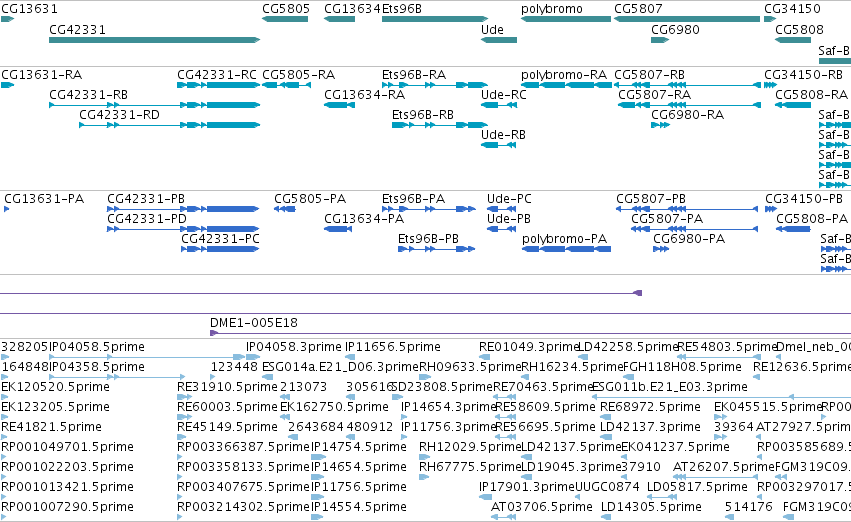The image size is (851, 522).
Task: Select the Ets96B-RA transcript label
Action: coord(414,75)
